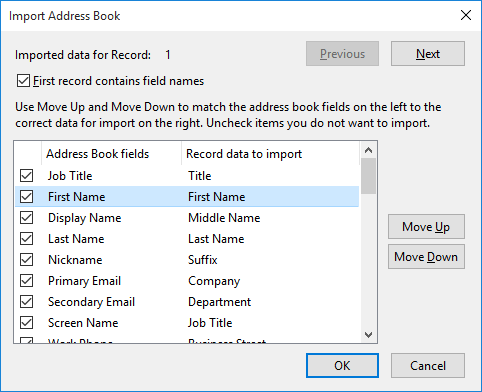Select the Nickname row

tap(187, 260)
